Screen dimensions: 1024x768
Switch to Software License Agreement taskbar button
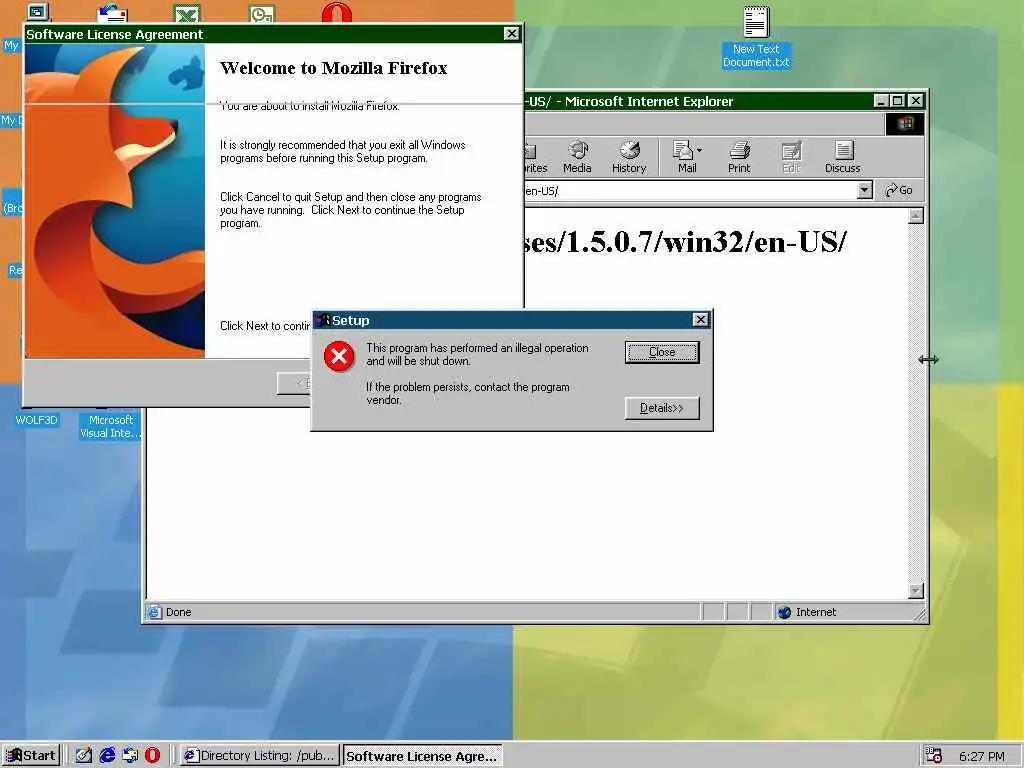point(422,756)
